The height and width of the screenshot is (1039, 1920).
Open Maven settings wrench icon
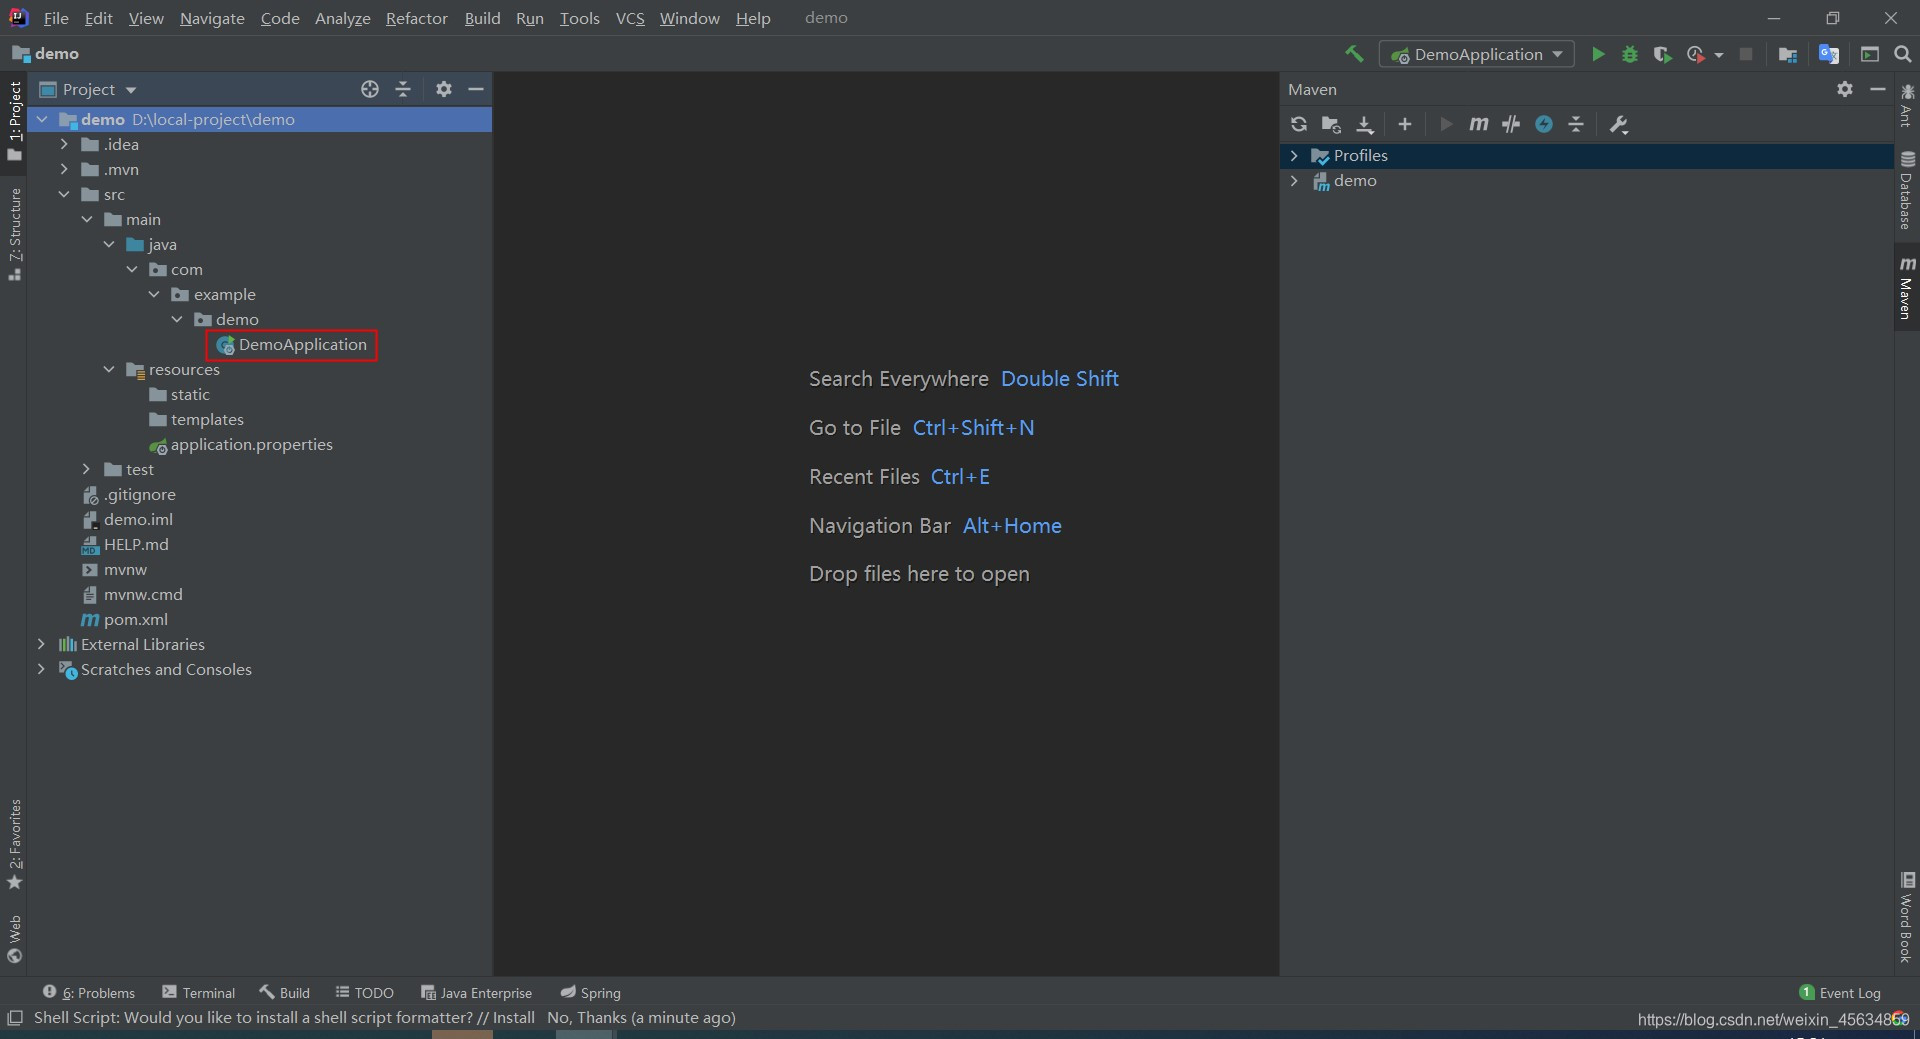point(1619,124)
